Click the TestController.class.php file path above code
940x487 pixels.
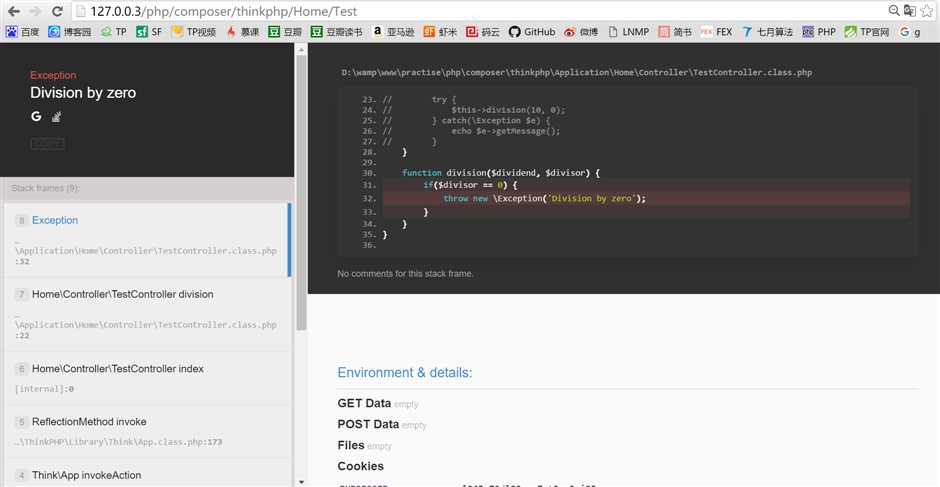point(577,73)
